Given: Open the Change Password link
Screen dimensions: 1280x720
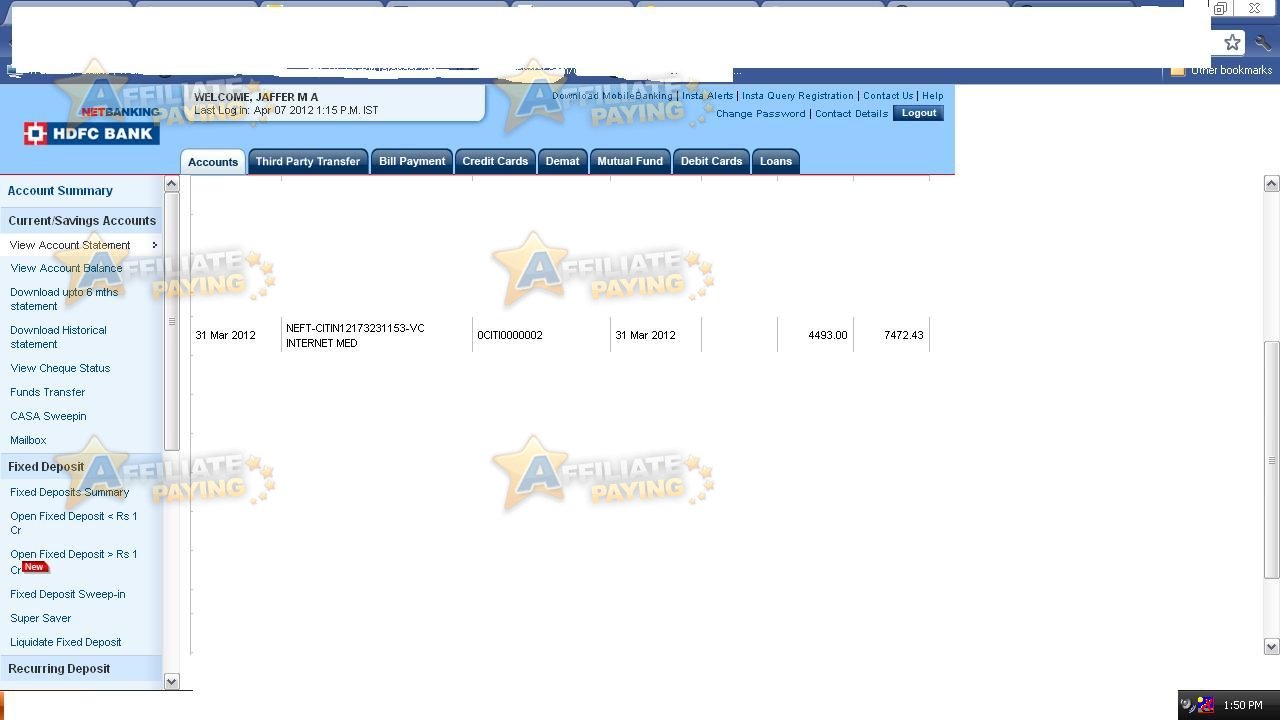Looking at the screenshot, I should pos(760,114).
